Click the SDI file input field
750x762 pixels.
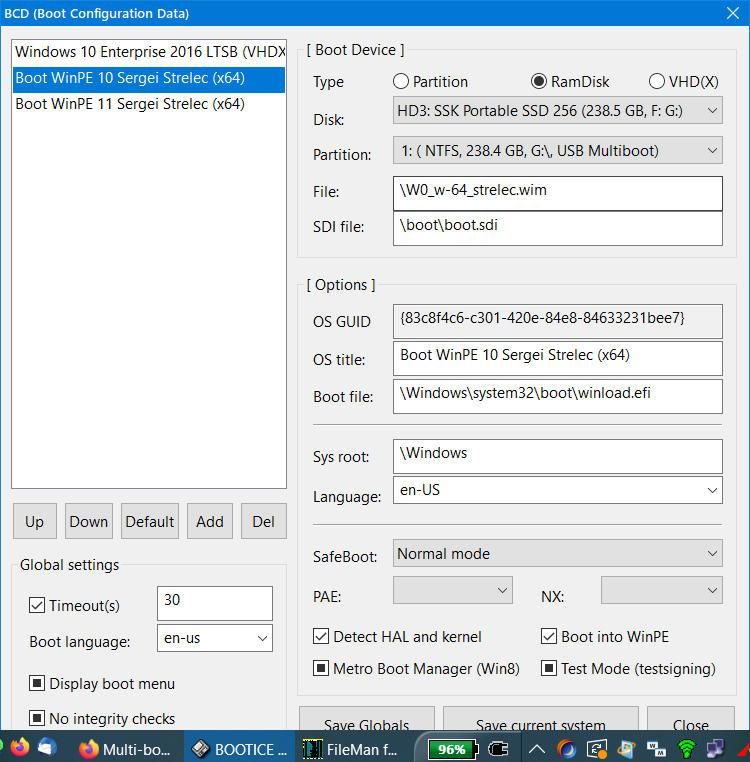[558, 228]
